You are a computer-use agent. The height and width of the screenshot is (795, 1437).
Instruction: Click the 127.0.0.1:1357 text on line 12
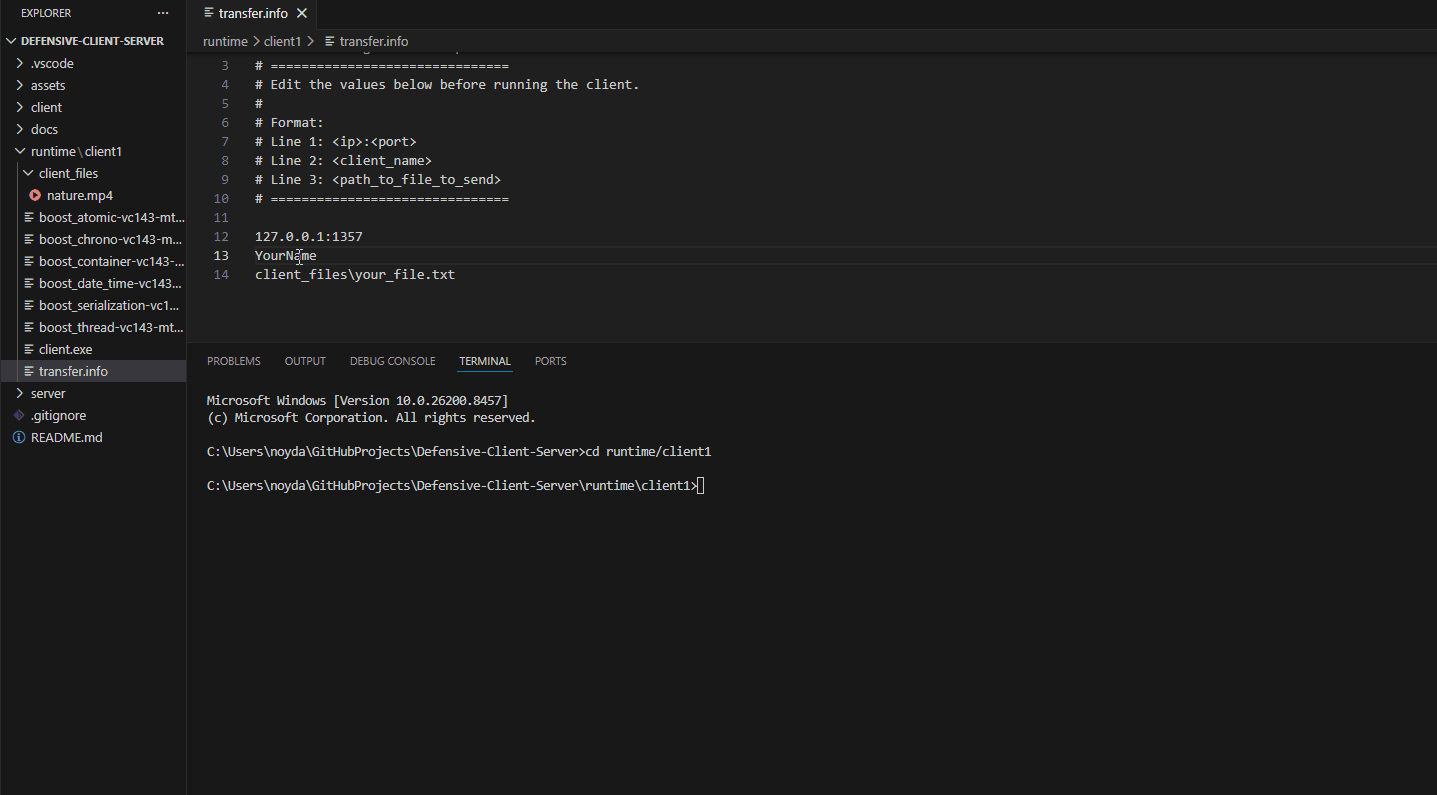coord(309,237)
